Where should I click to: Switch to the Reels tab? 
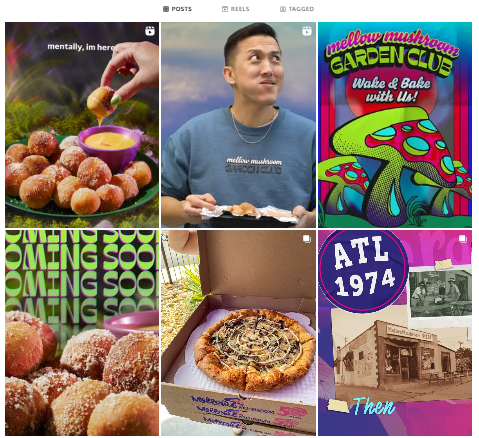coord(236,9)
